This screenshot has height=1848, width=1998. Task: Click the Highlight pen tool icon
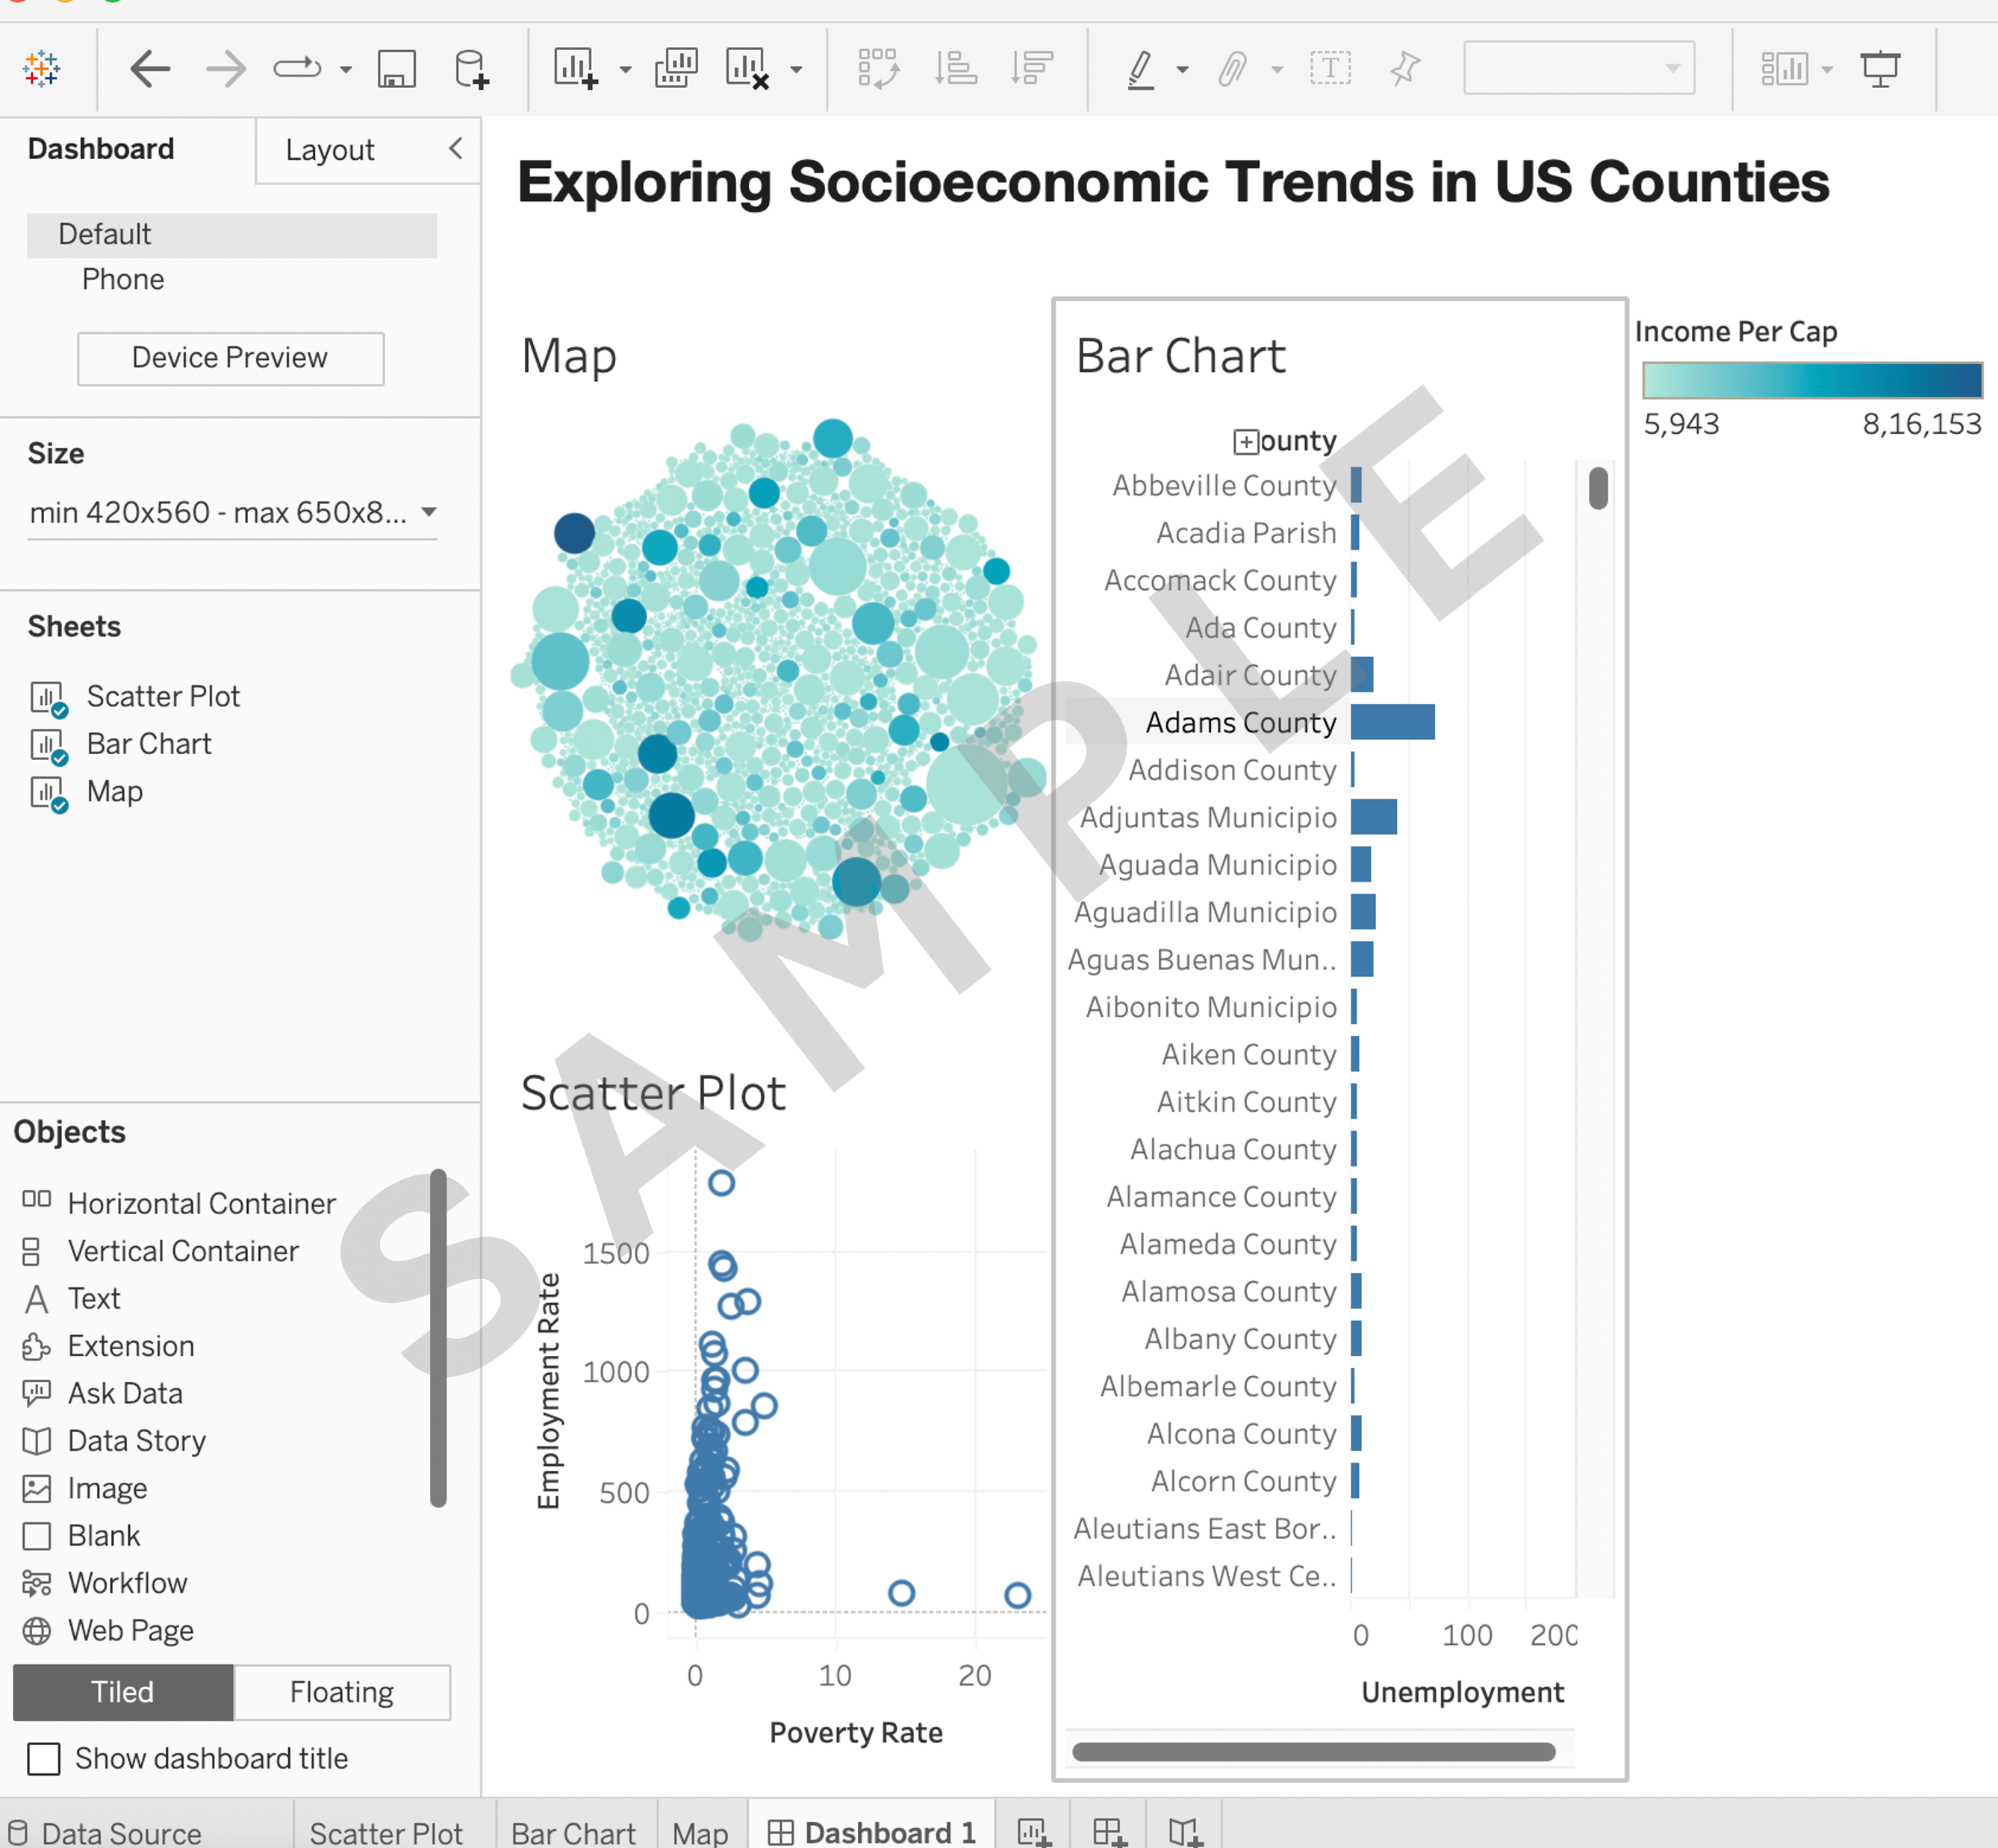1140,69
